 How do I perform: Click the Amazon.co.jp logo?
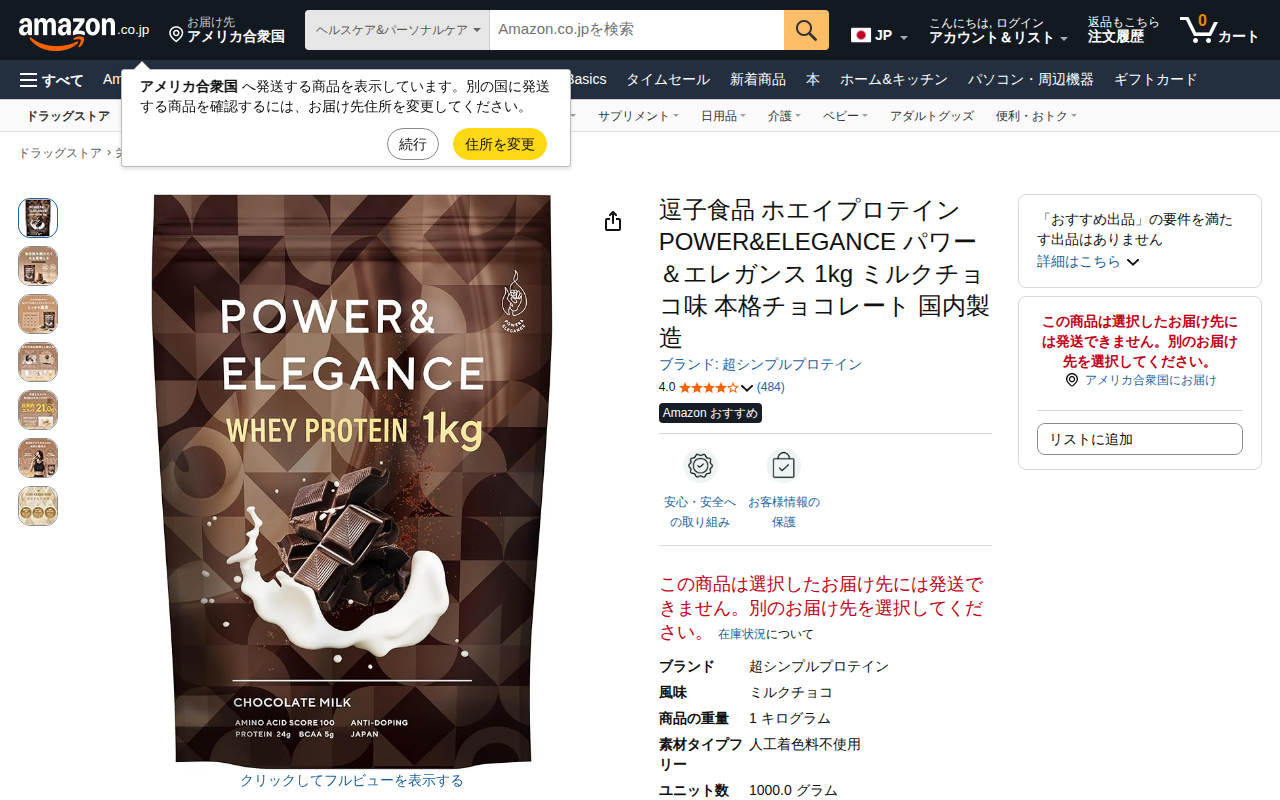click(x=84, y=31)
